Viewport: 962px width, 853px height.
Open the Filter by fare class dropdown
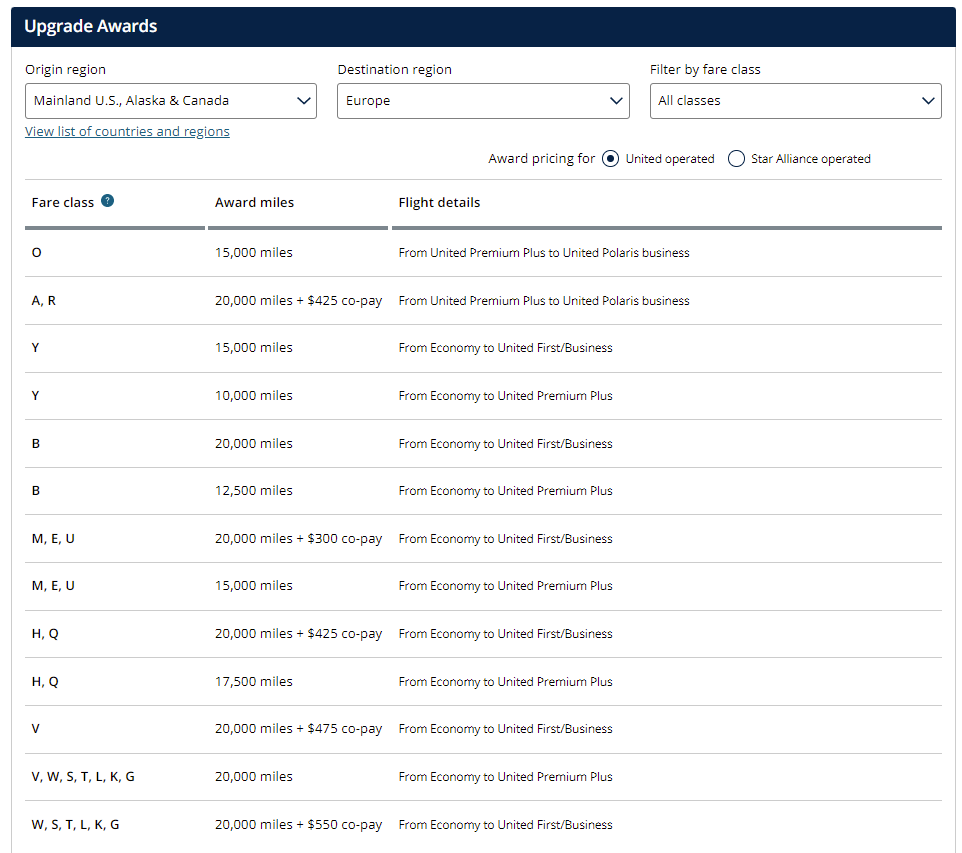tap(796, 101)
